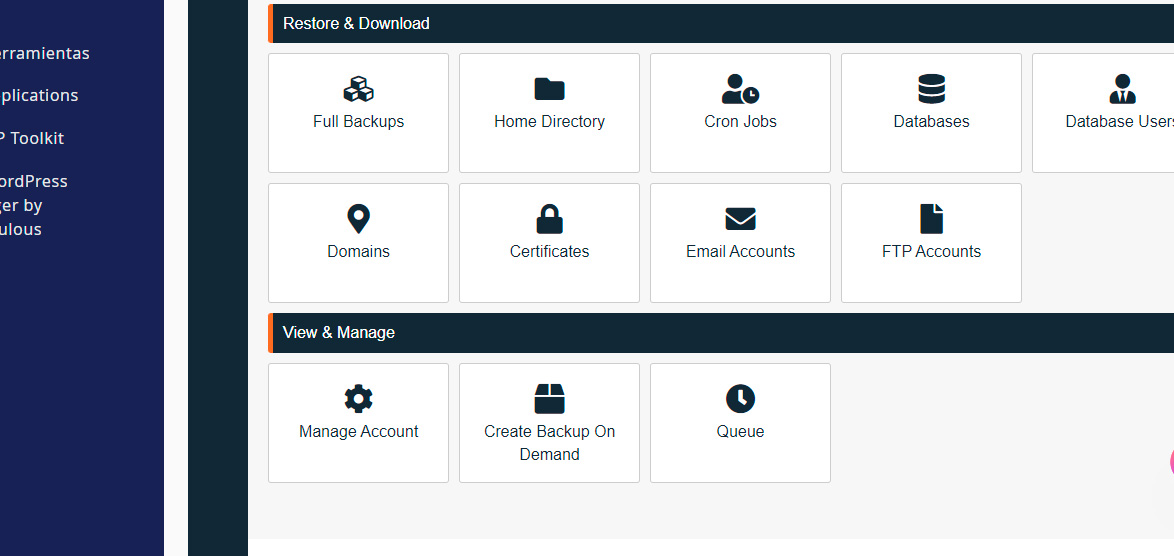1174x556 pixels.
Task: Select Create Backup On Demand label
Action: click(x=550, y=442)
